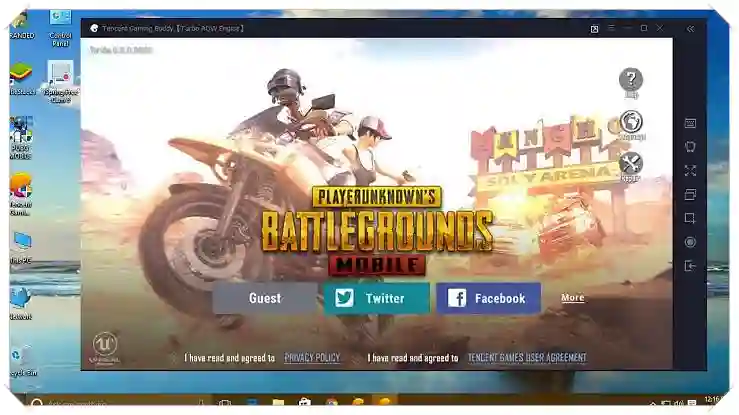The width and height of the screenshot is (739, 415).
Task: Open PUBG Mobile desktop shortcut
Action: tap(21, 138)
